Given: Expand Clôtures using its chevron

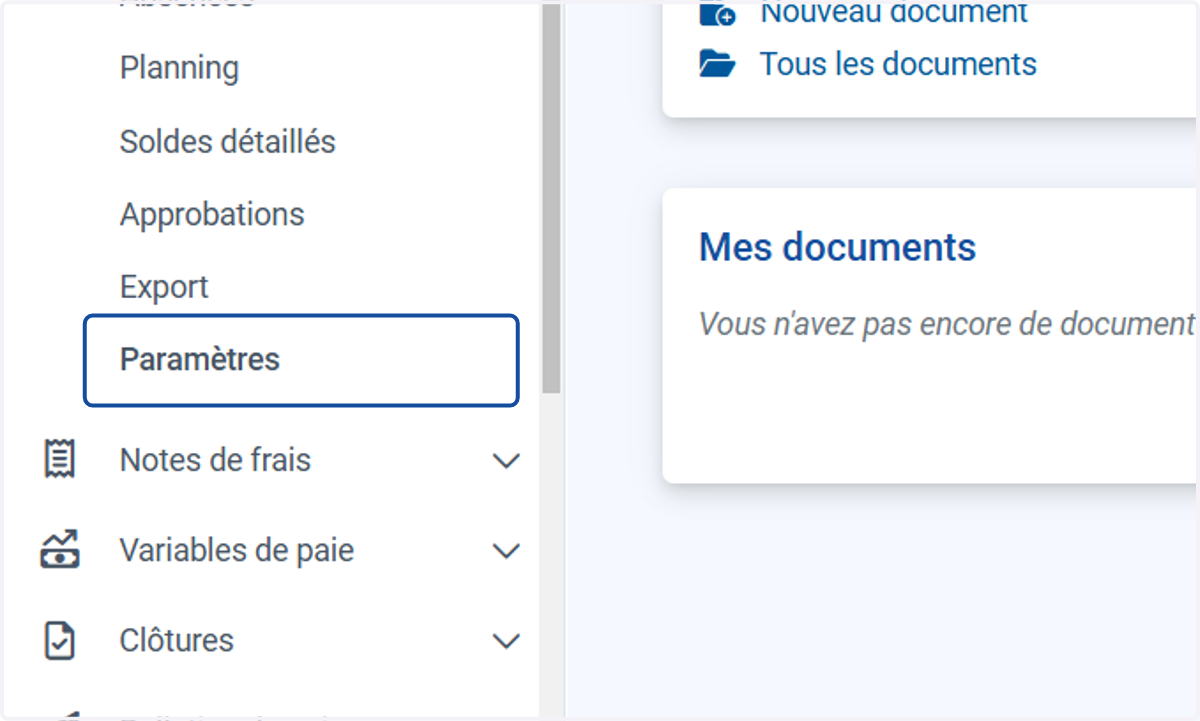Looking at the screenshot, I should pyautogui.click(x=507, y=641).
